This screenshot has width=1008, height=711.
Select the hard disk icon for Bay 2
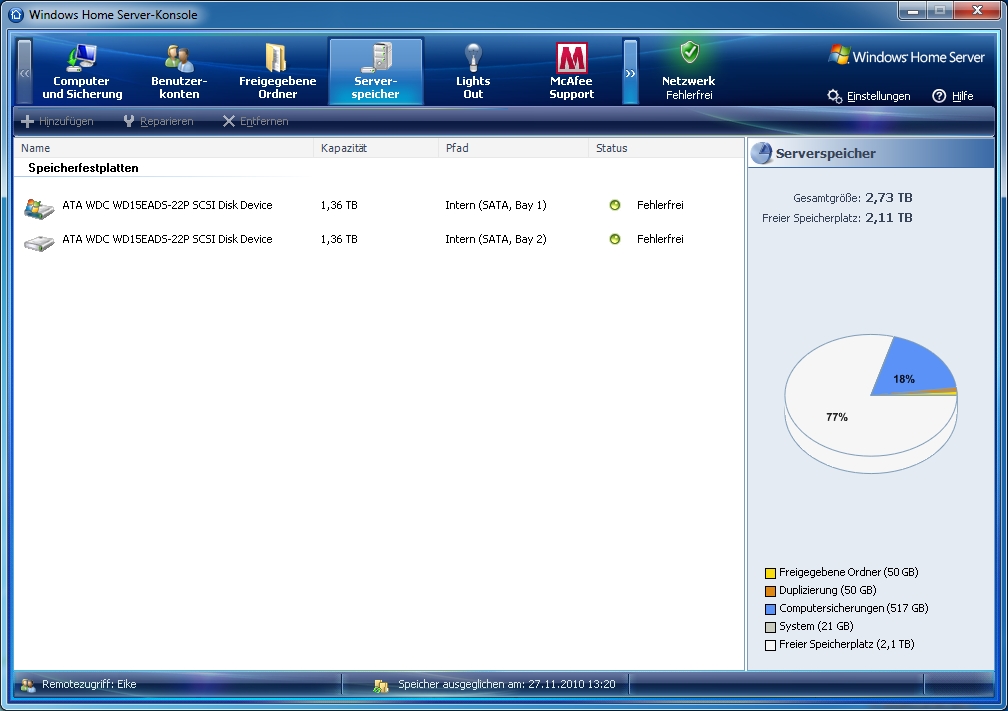pos(39,242)
